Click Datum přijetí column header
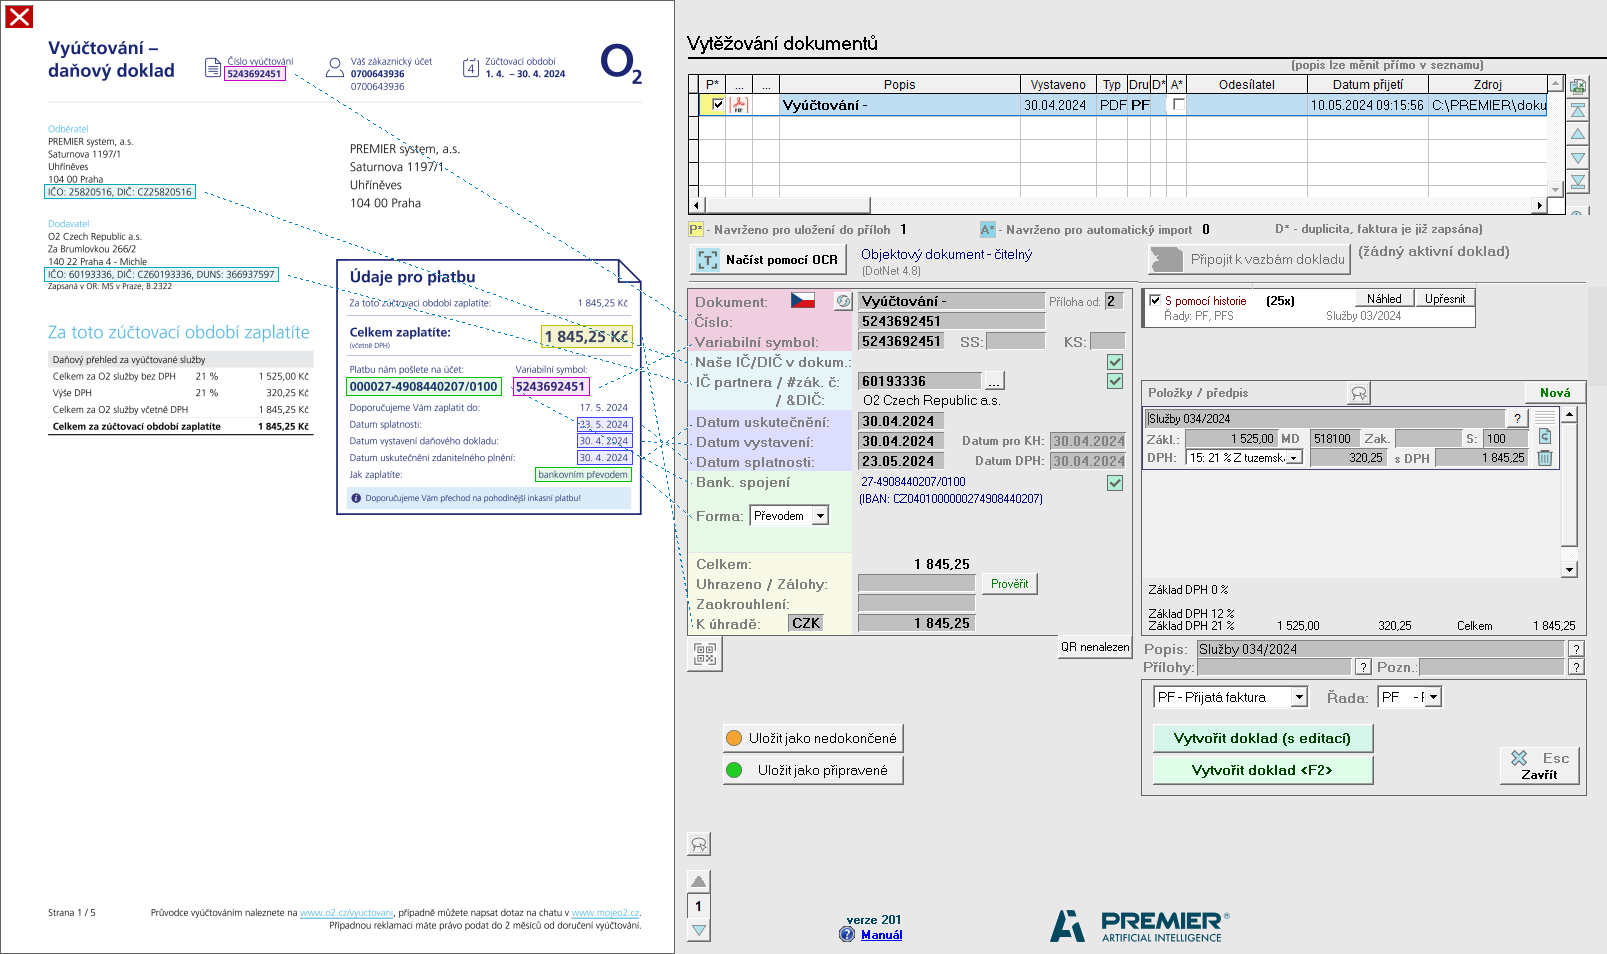This screenshot has width=1607, height=954. coord(1367,85)
